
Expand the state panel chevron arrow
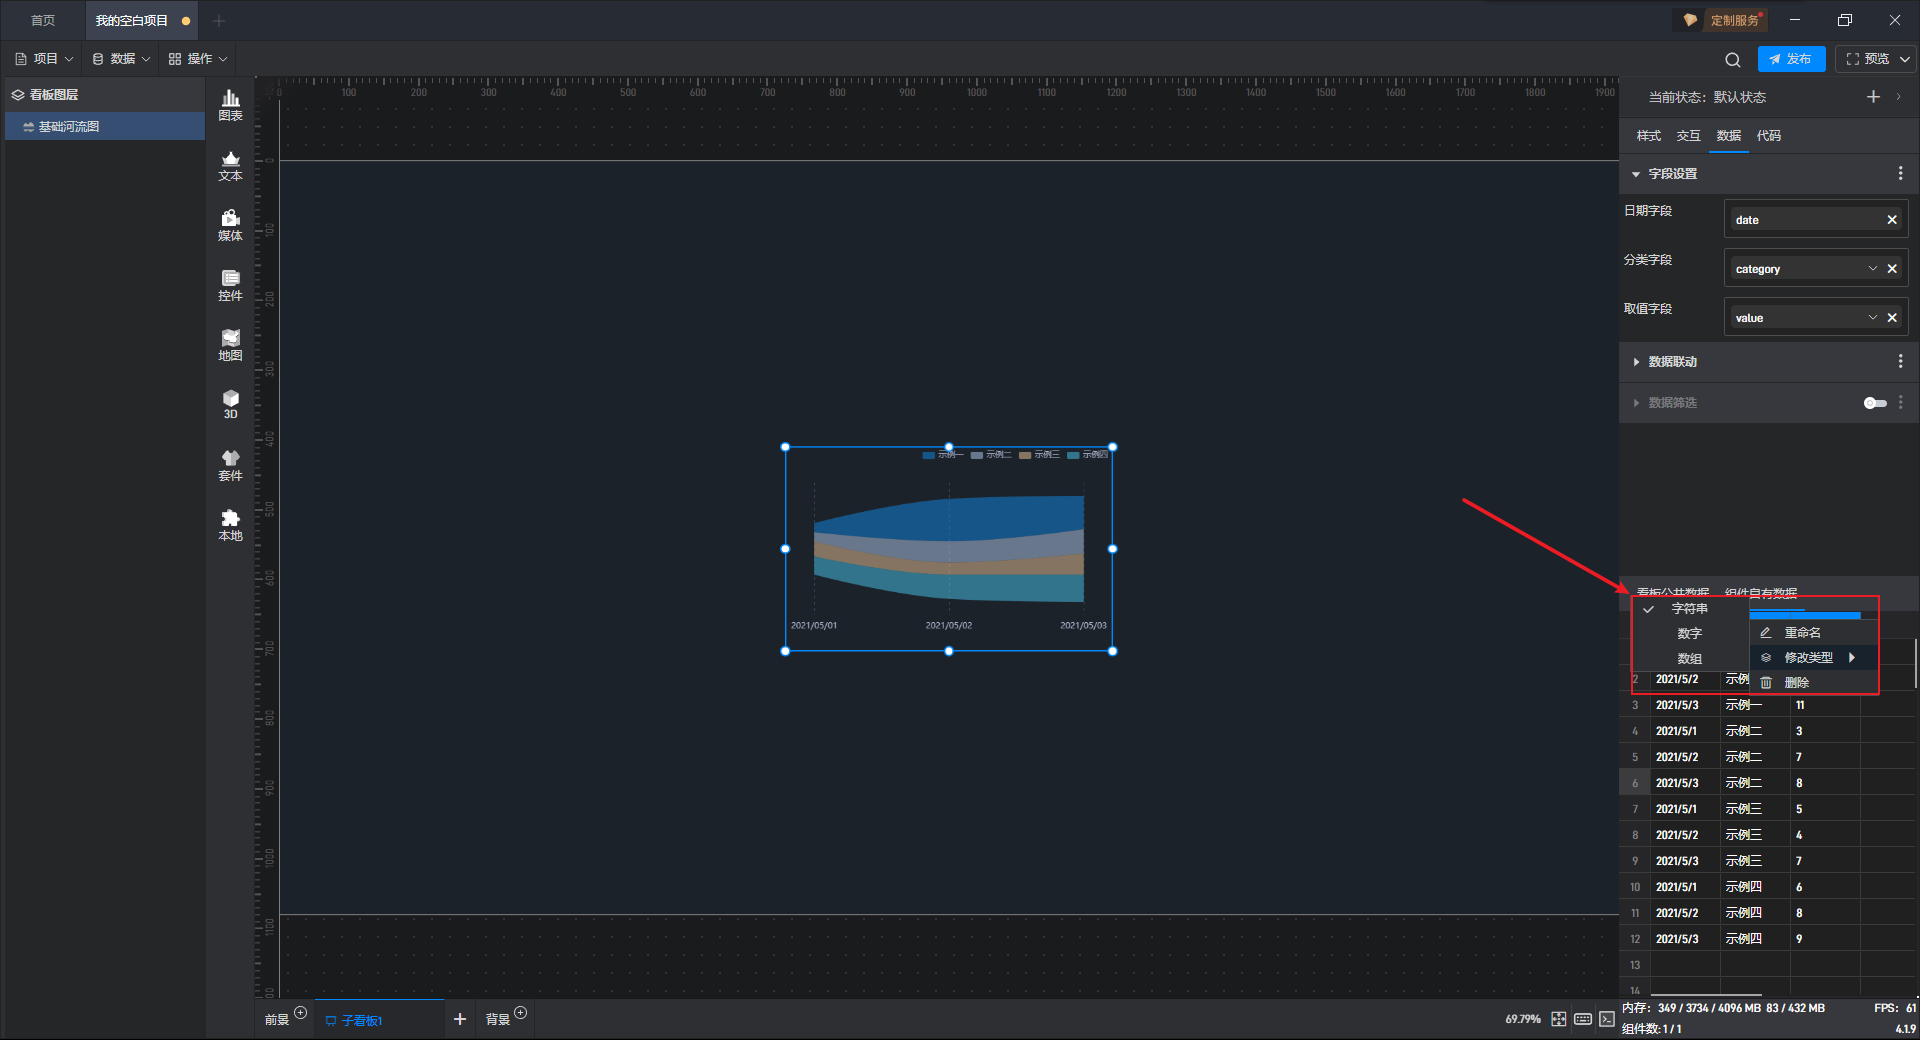pos(1898,97)
